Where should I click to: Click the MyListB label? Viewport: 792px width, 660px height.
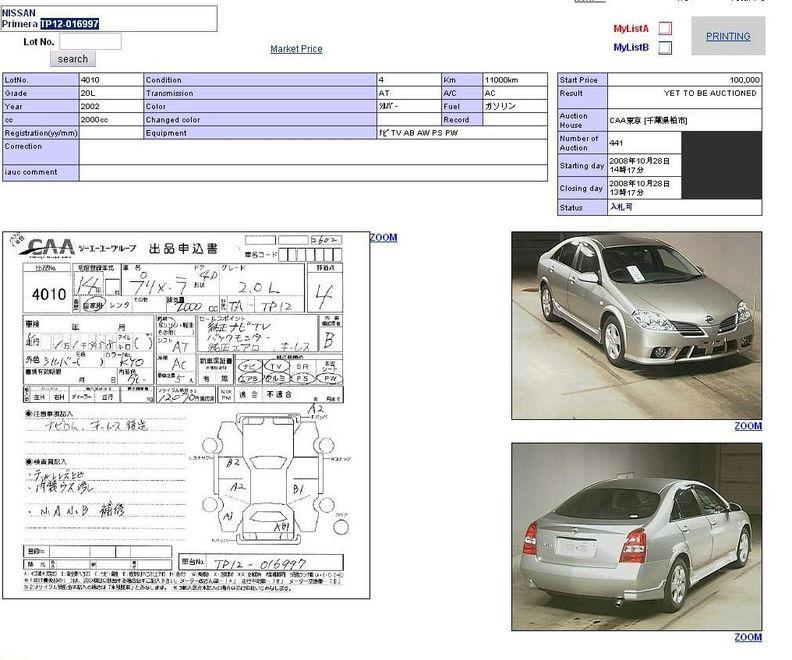tap(631, 47)
